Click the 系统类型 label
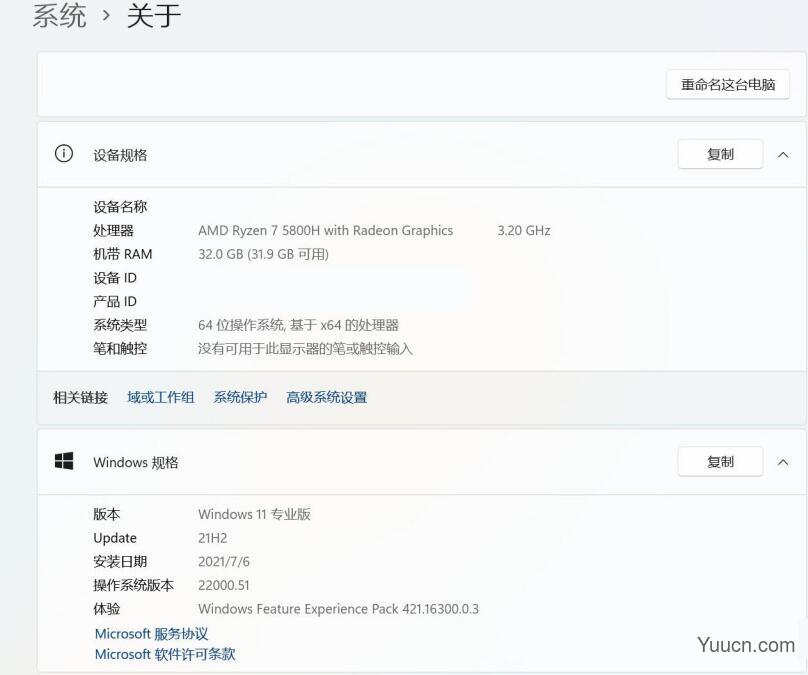The width and height of the screenshot is (808, 675). [120, 325]
